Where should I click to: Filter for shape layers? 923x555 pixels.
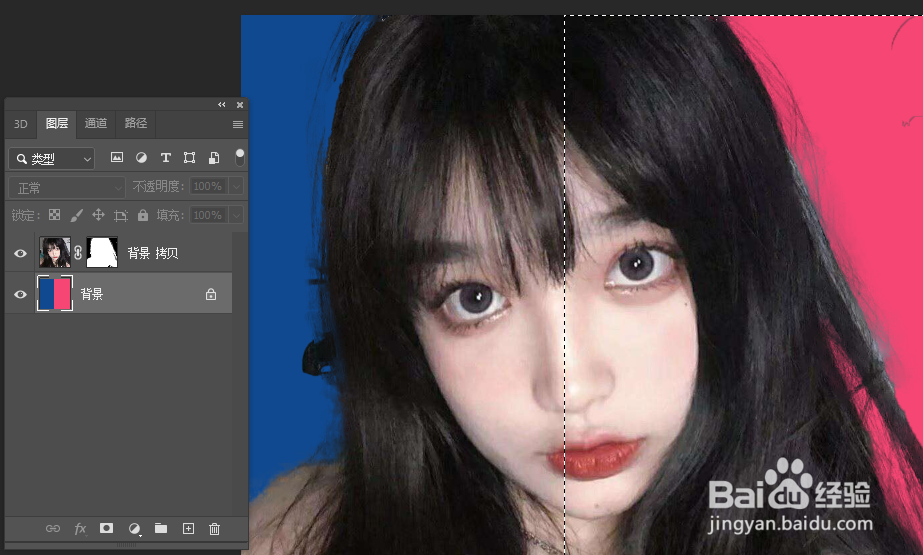[190, 157]
